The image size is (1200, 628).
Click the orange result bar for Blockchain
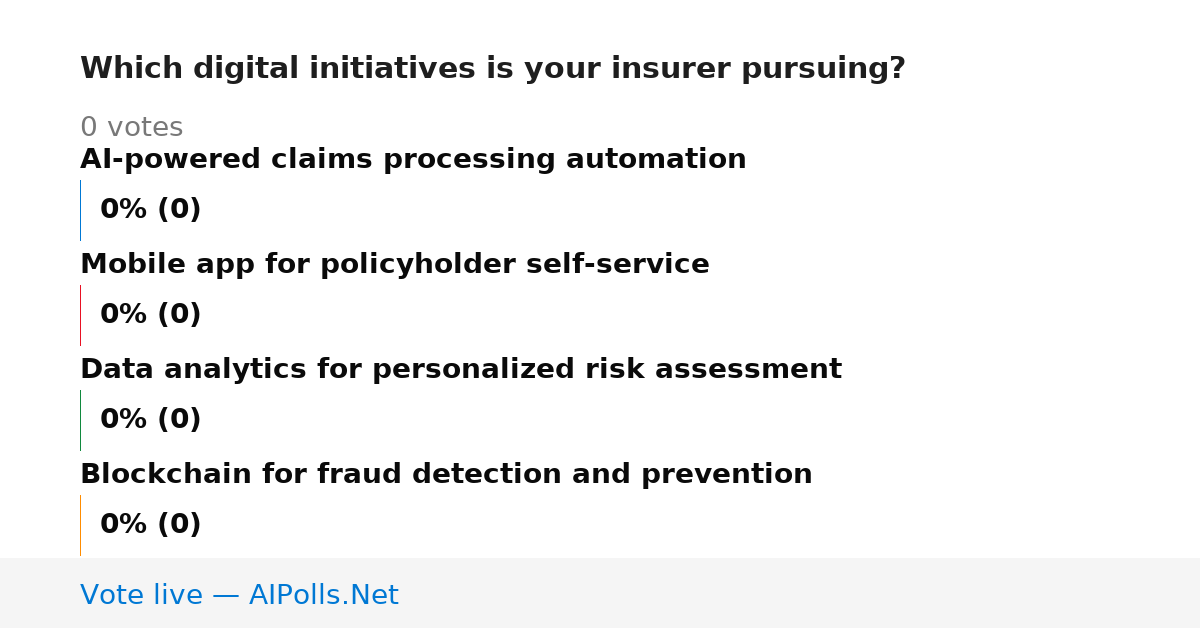coord(80,525)
